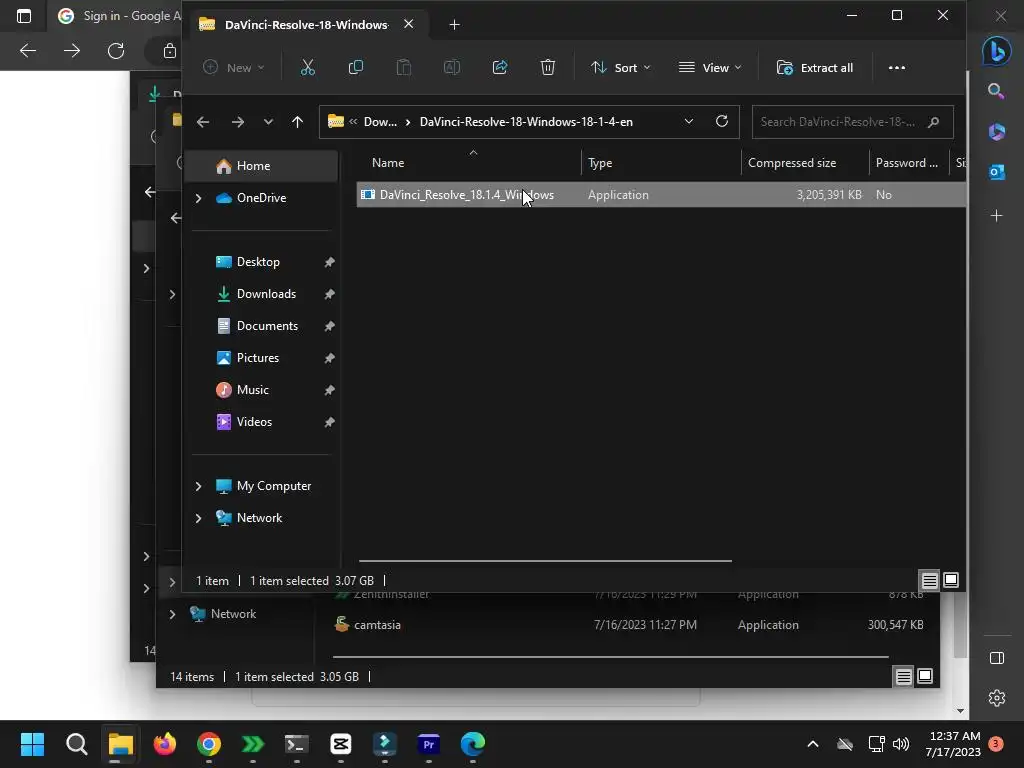
Task: Click plus icon in Edge sidebar
Action: [x=997, y=216]
